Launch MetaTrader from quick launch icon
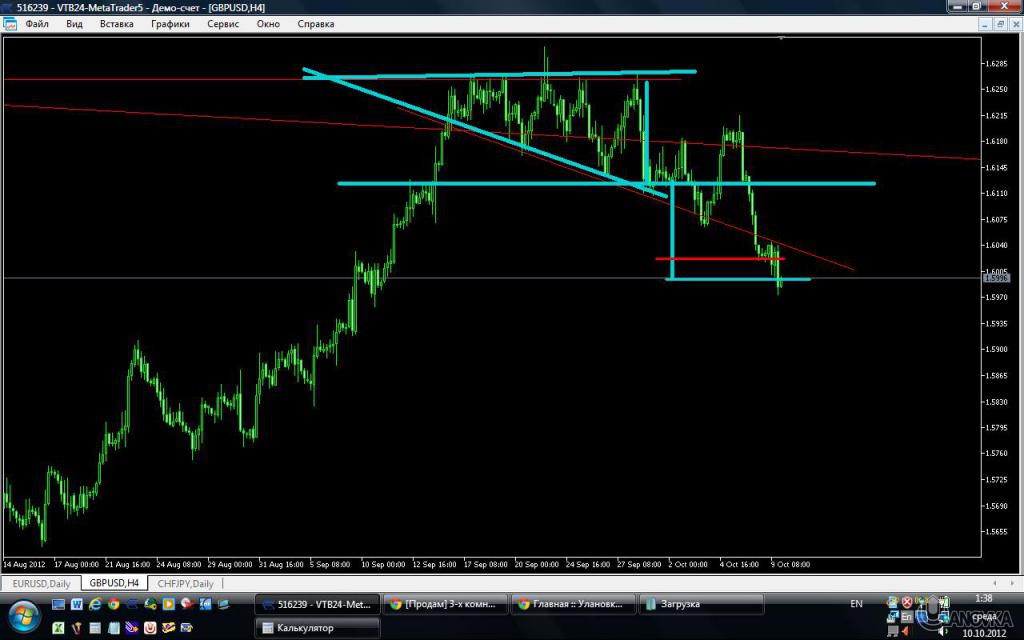 [132, 604]
